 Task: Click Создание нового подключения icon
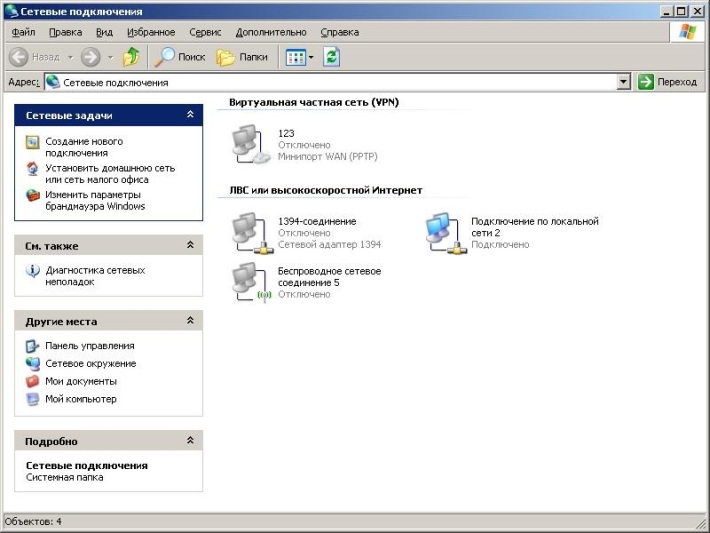[32, 142]
